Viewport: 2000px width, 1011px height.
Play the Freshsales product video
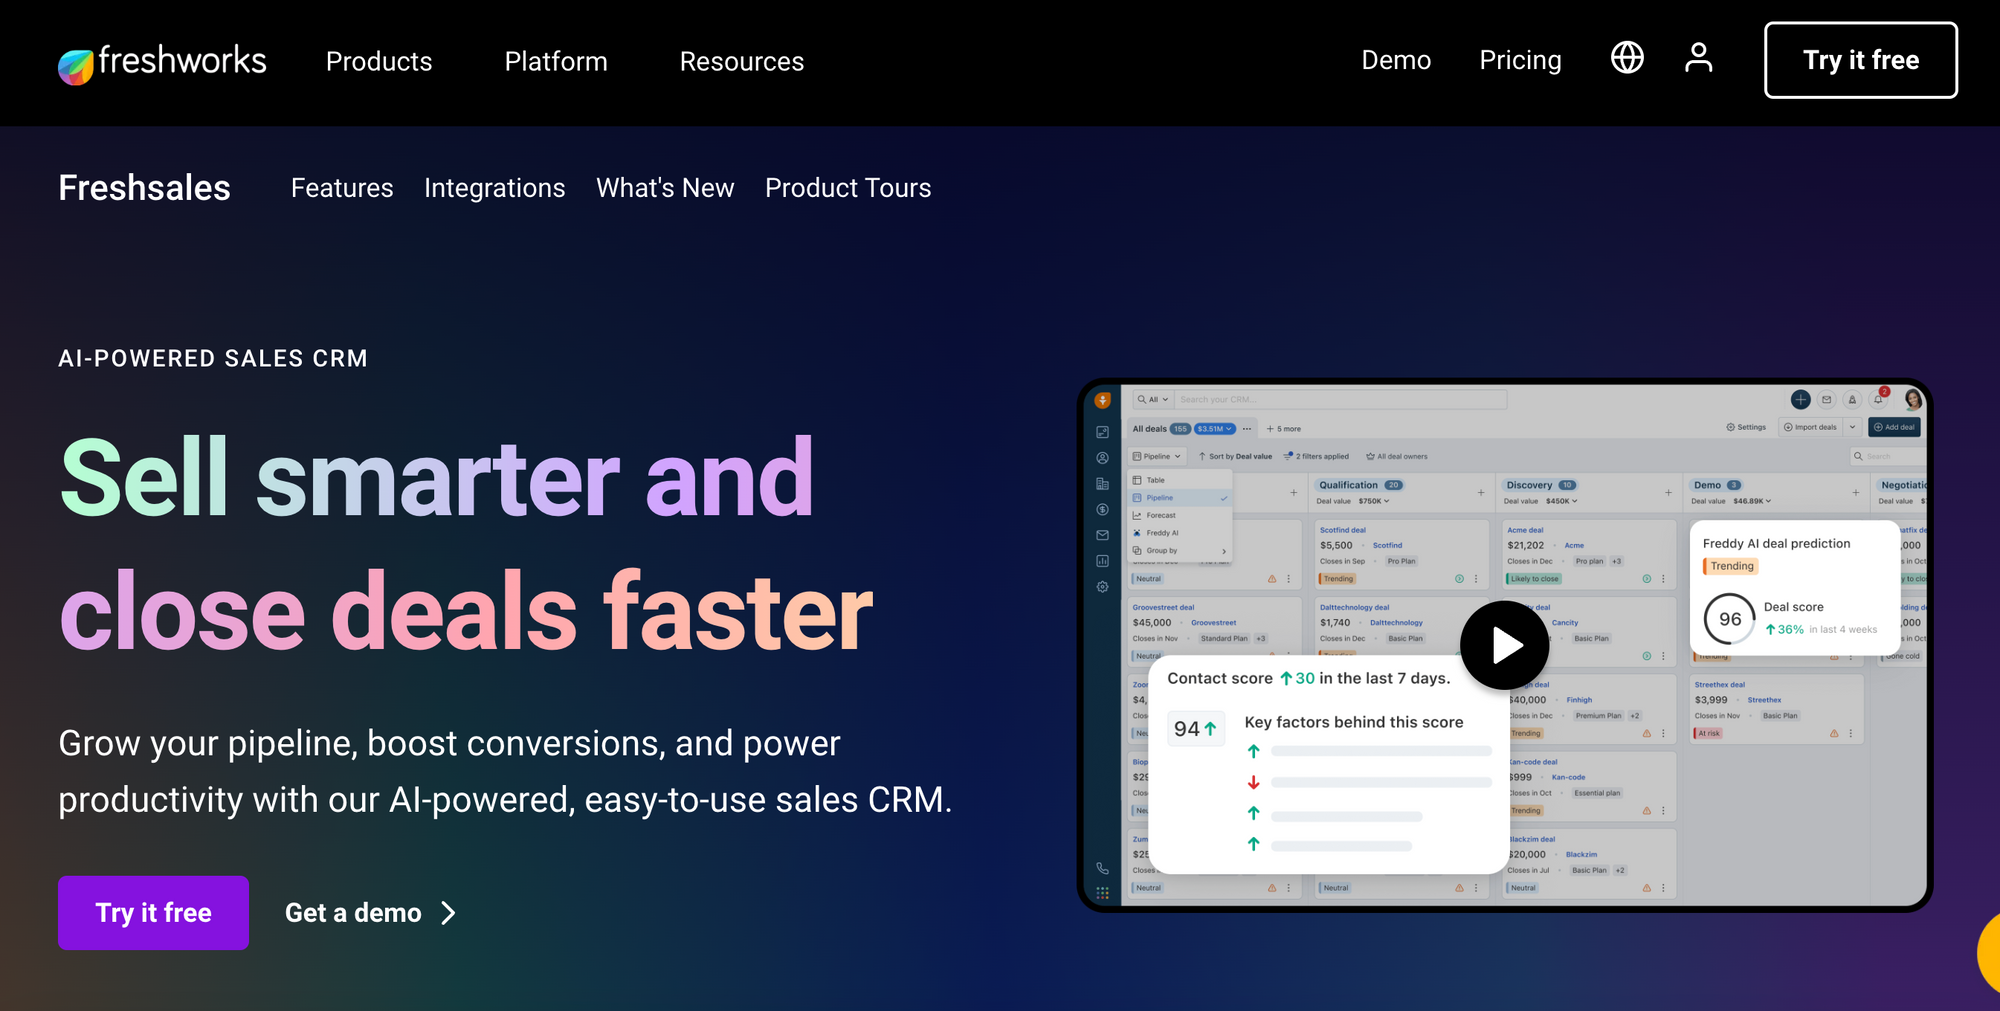(x=1505, y=645)
